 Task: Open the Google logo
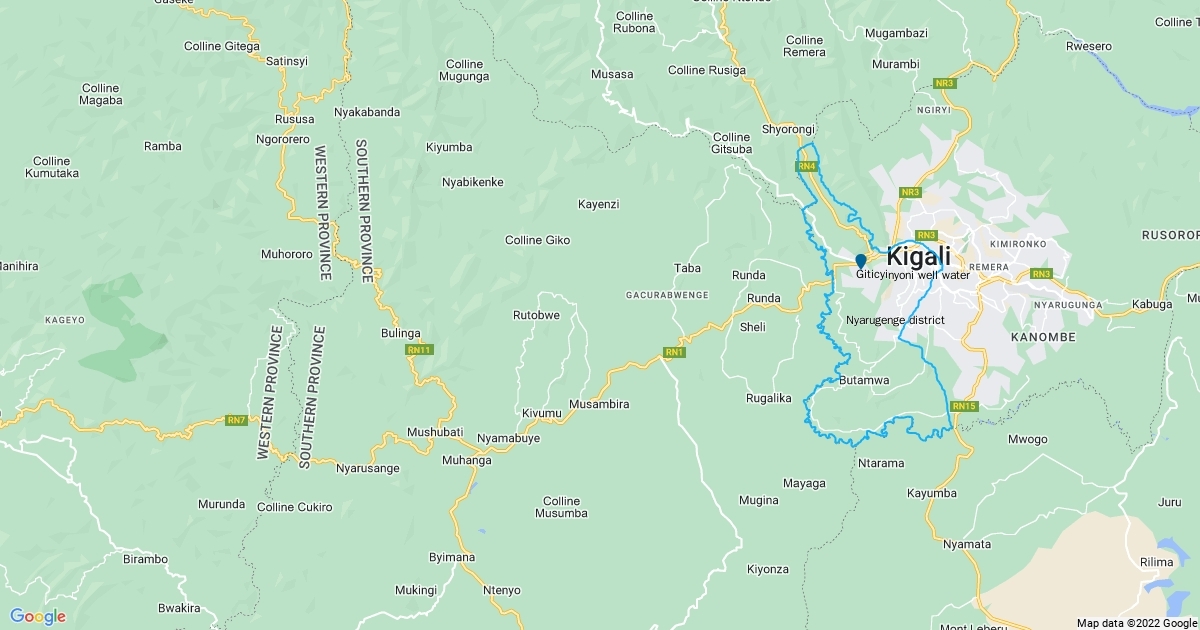pyautogui.click(x=38, y=616)
